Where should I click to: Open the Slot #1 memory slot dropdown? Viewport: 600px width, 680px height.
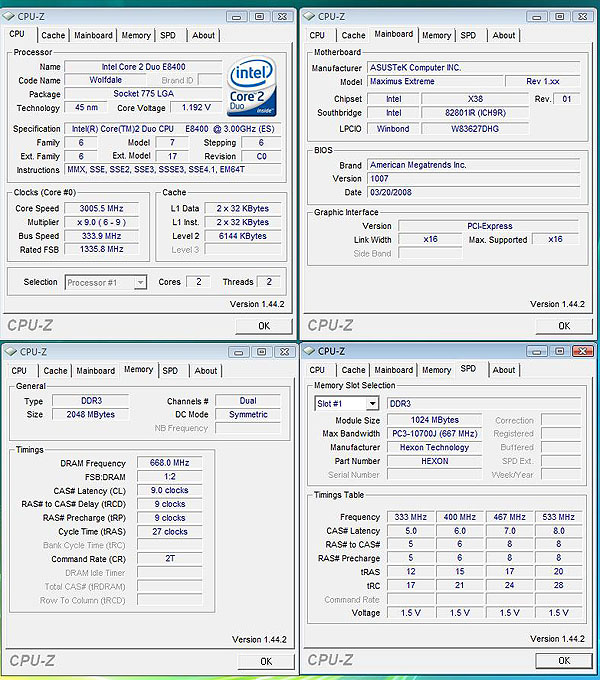pos(372,404)
